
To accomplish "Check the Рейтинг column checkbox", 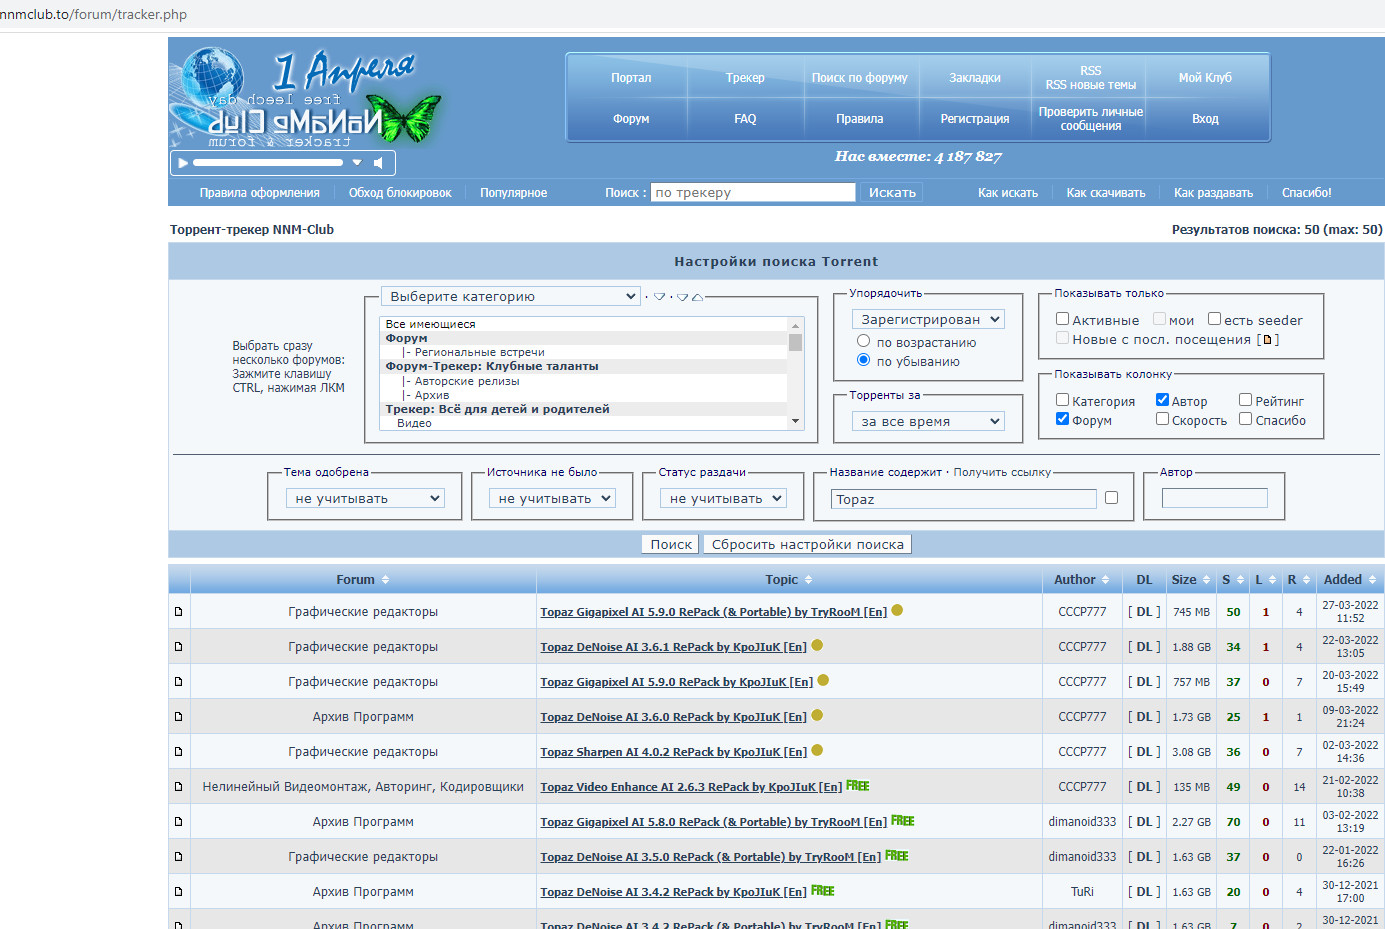I will (x=1246, y=400).
